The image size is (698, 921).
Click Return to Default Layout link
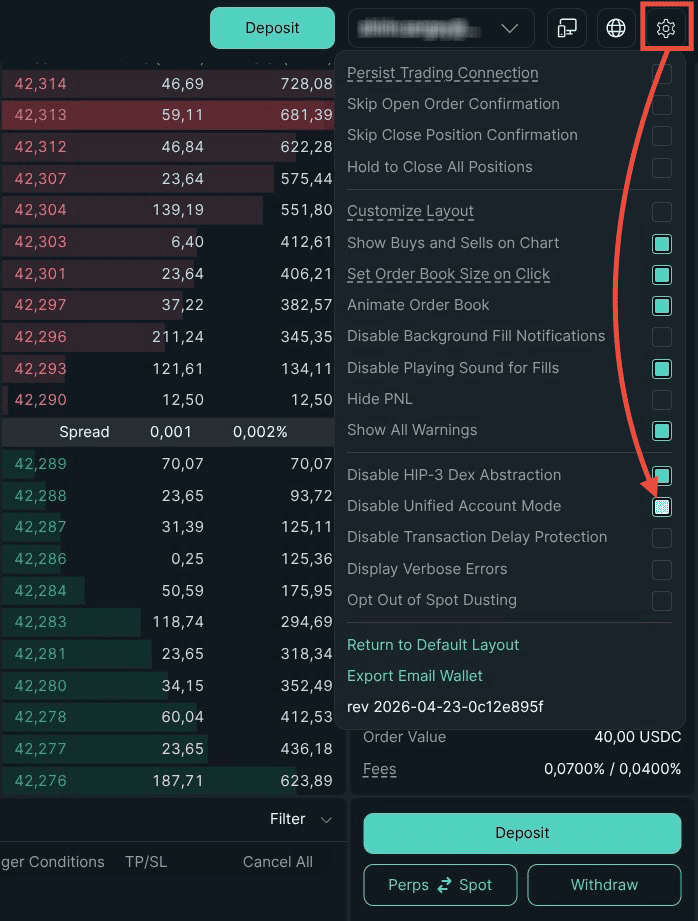[433, 645]
